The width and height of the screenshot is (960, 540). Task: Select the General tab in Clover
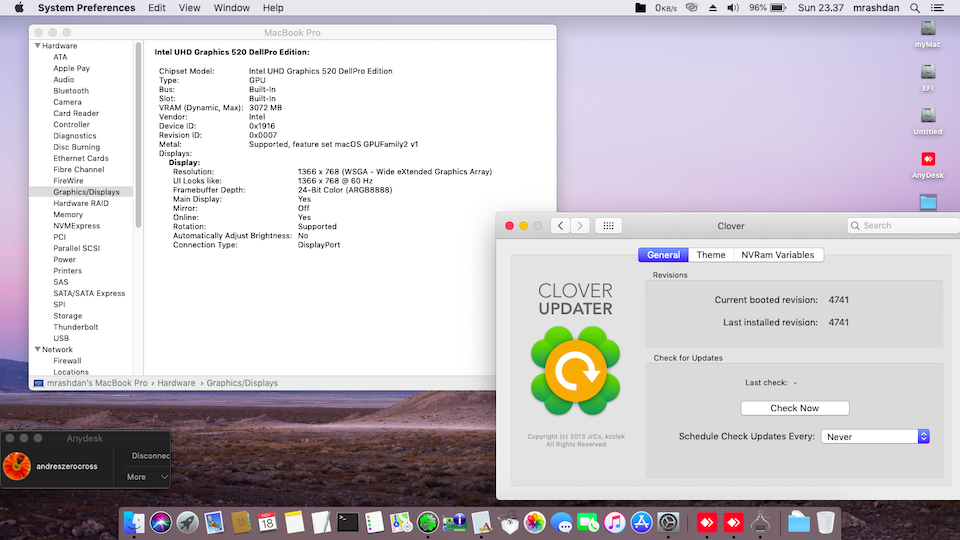[x=664, y=255]
